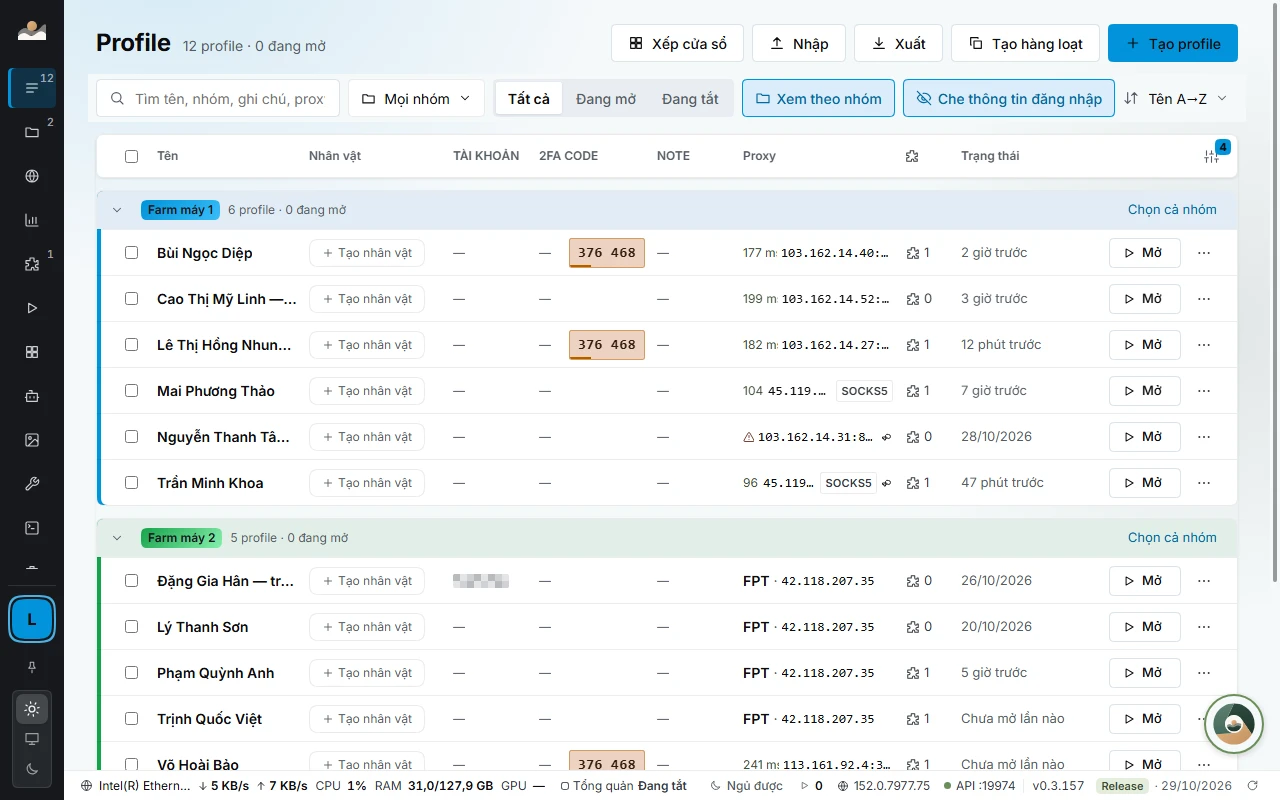Click Chọn cả nhóm for Farm máy 1
This screenshot has height=800, width=1280.
[x=1172, y=210]
